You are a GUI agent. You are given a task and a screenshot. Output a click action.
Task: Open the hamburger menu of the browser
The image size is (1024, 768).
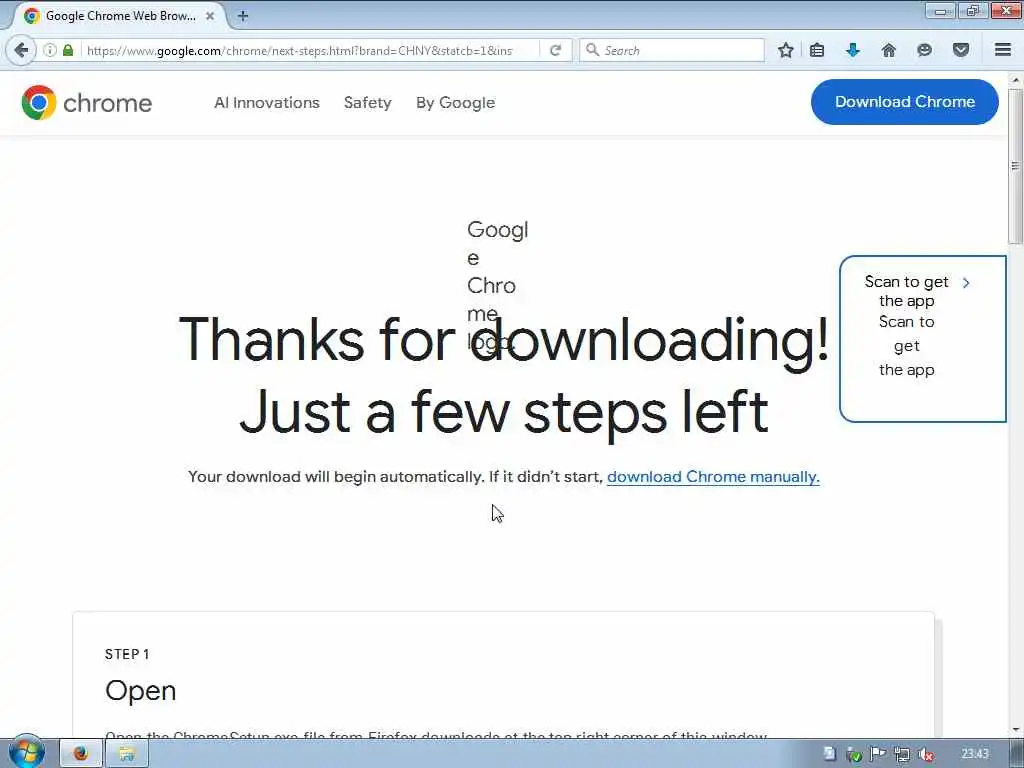pyautogui.click(x=1003, y=50)
